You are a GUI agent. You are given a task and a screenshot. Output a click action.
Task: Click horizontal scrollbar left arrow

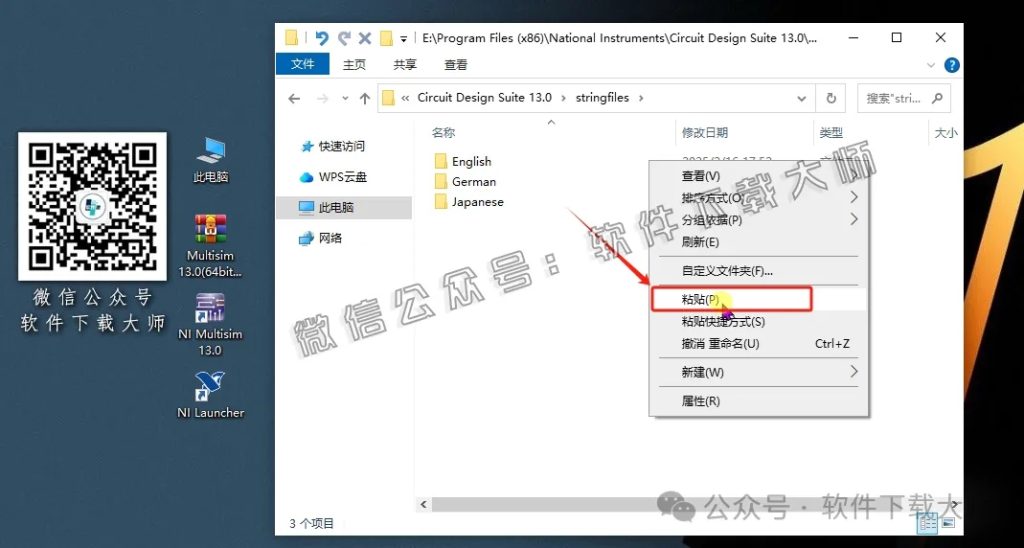coord(423,504)
